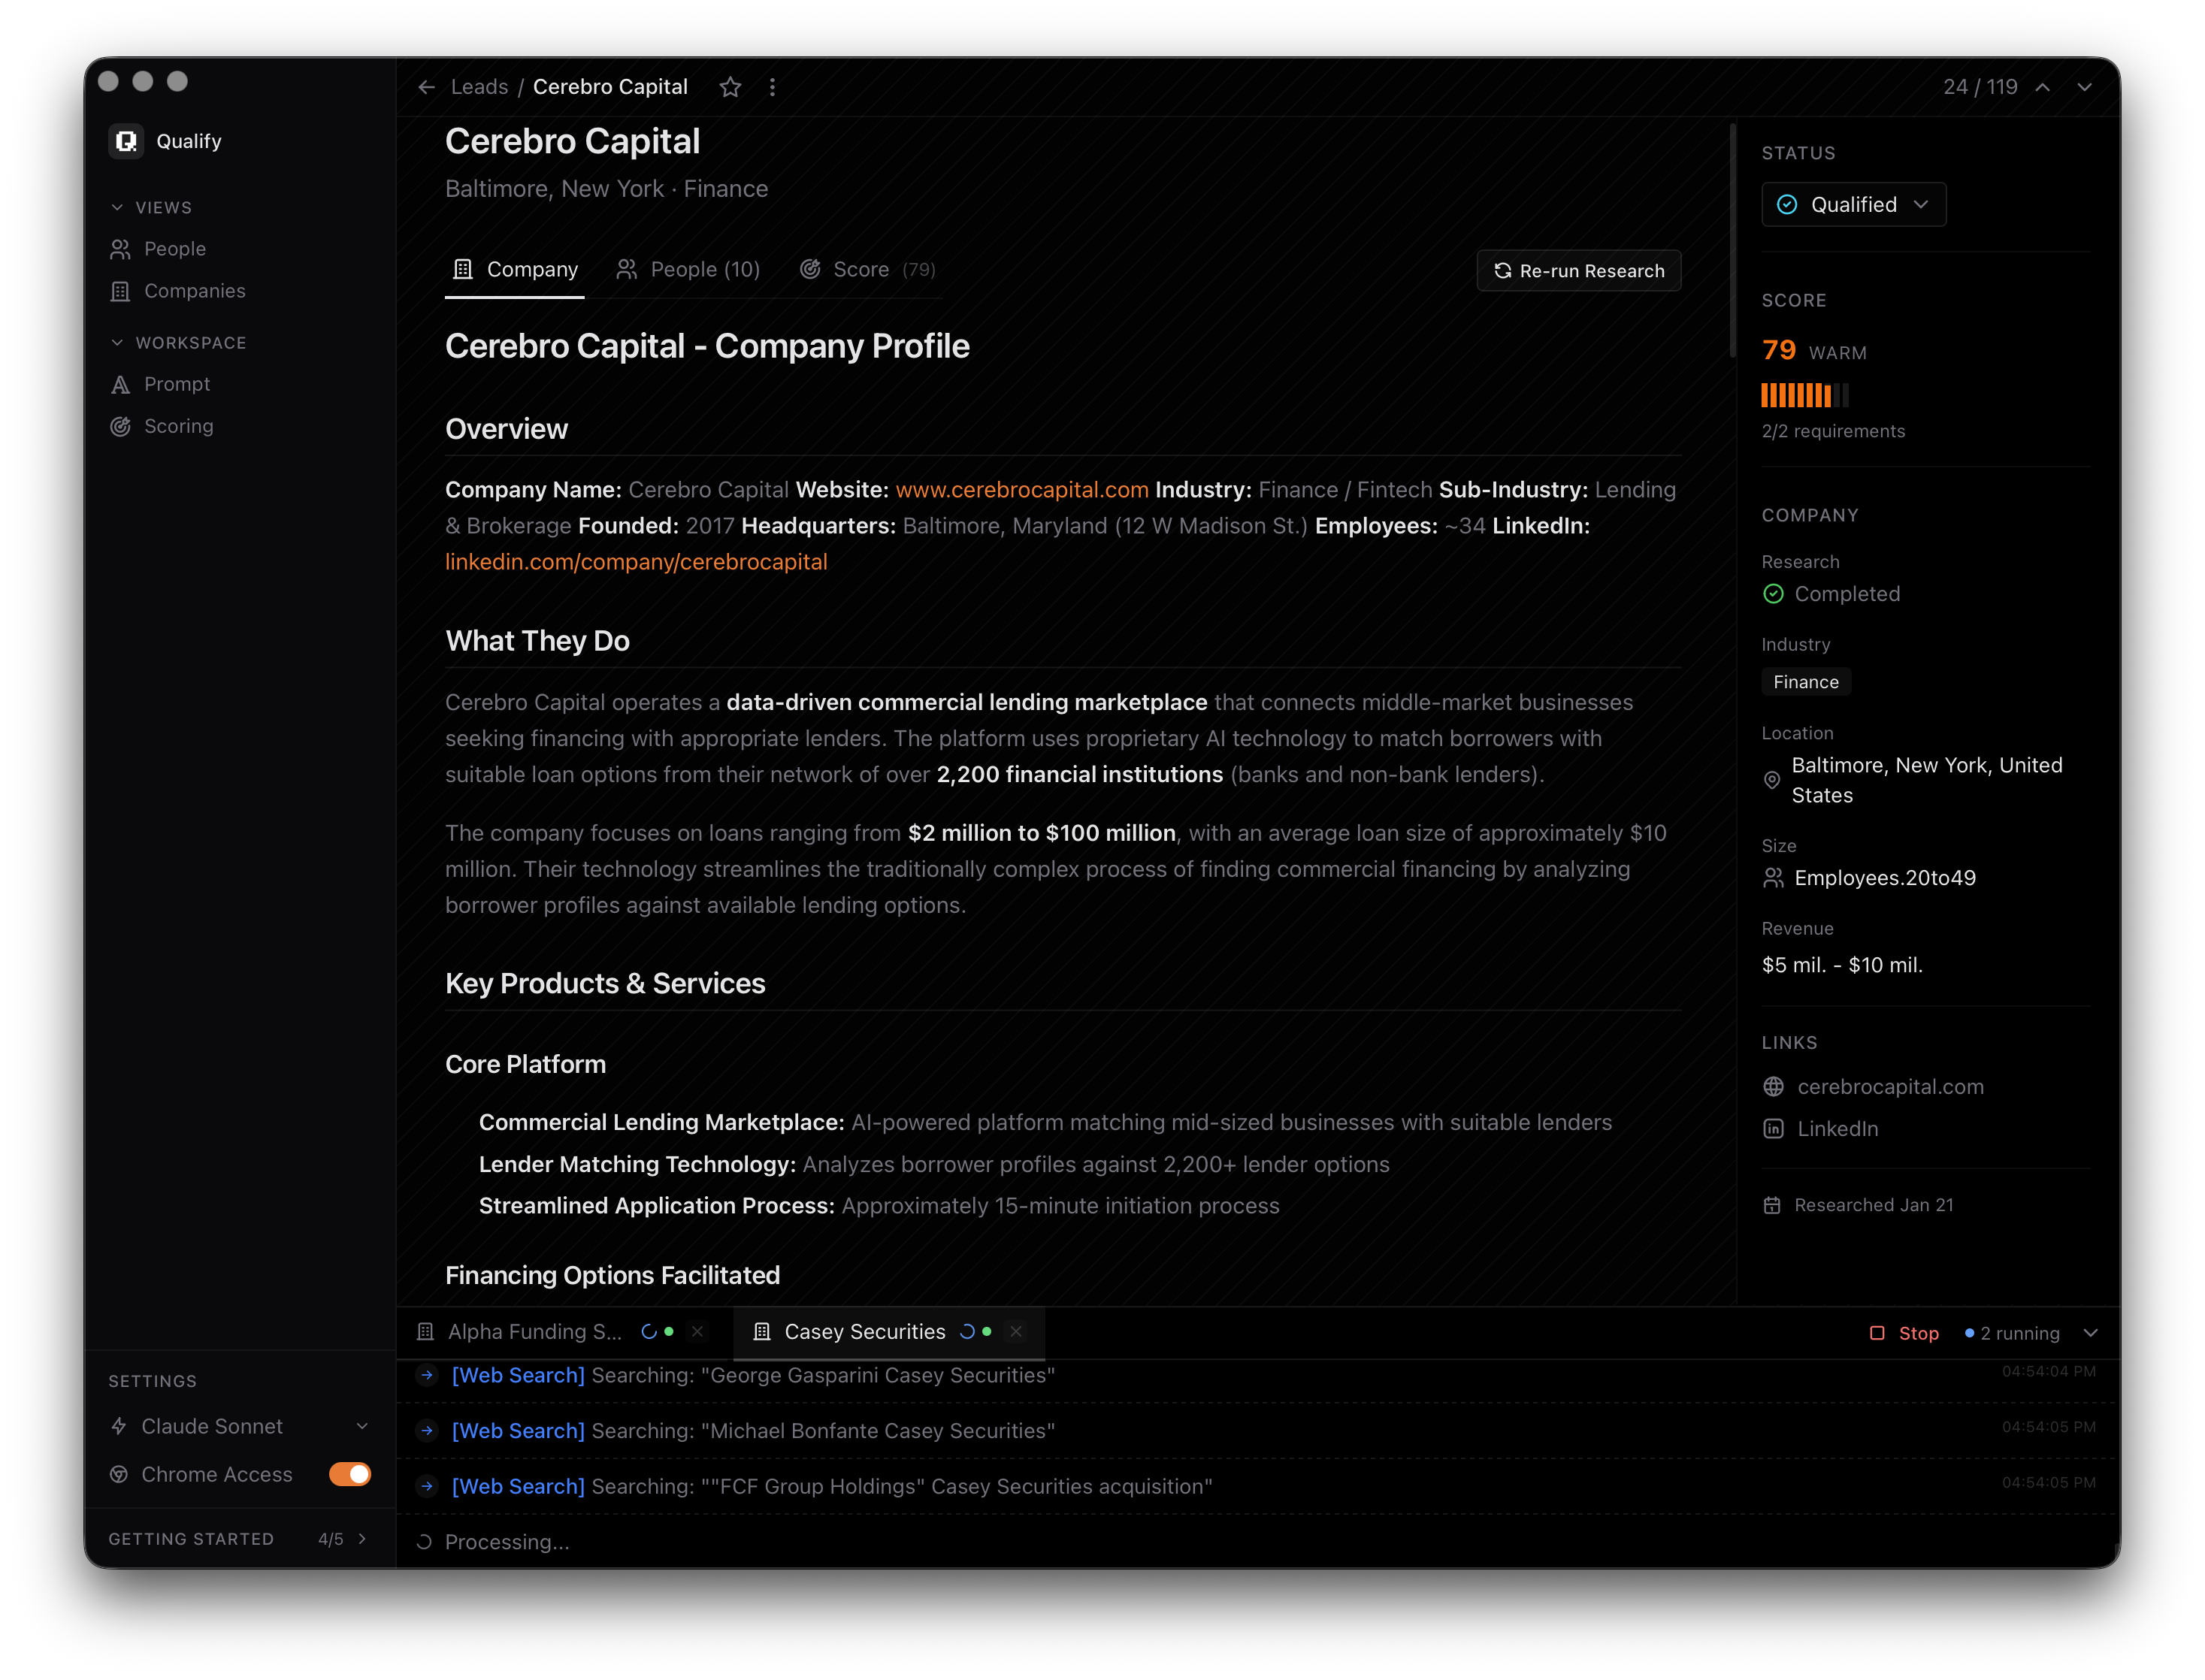Open cerebrocapital.com in Links section
The height and width of the screenshot is (1680, 2205).
click(x=1890, y=1087)
